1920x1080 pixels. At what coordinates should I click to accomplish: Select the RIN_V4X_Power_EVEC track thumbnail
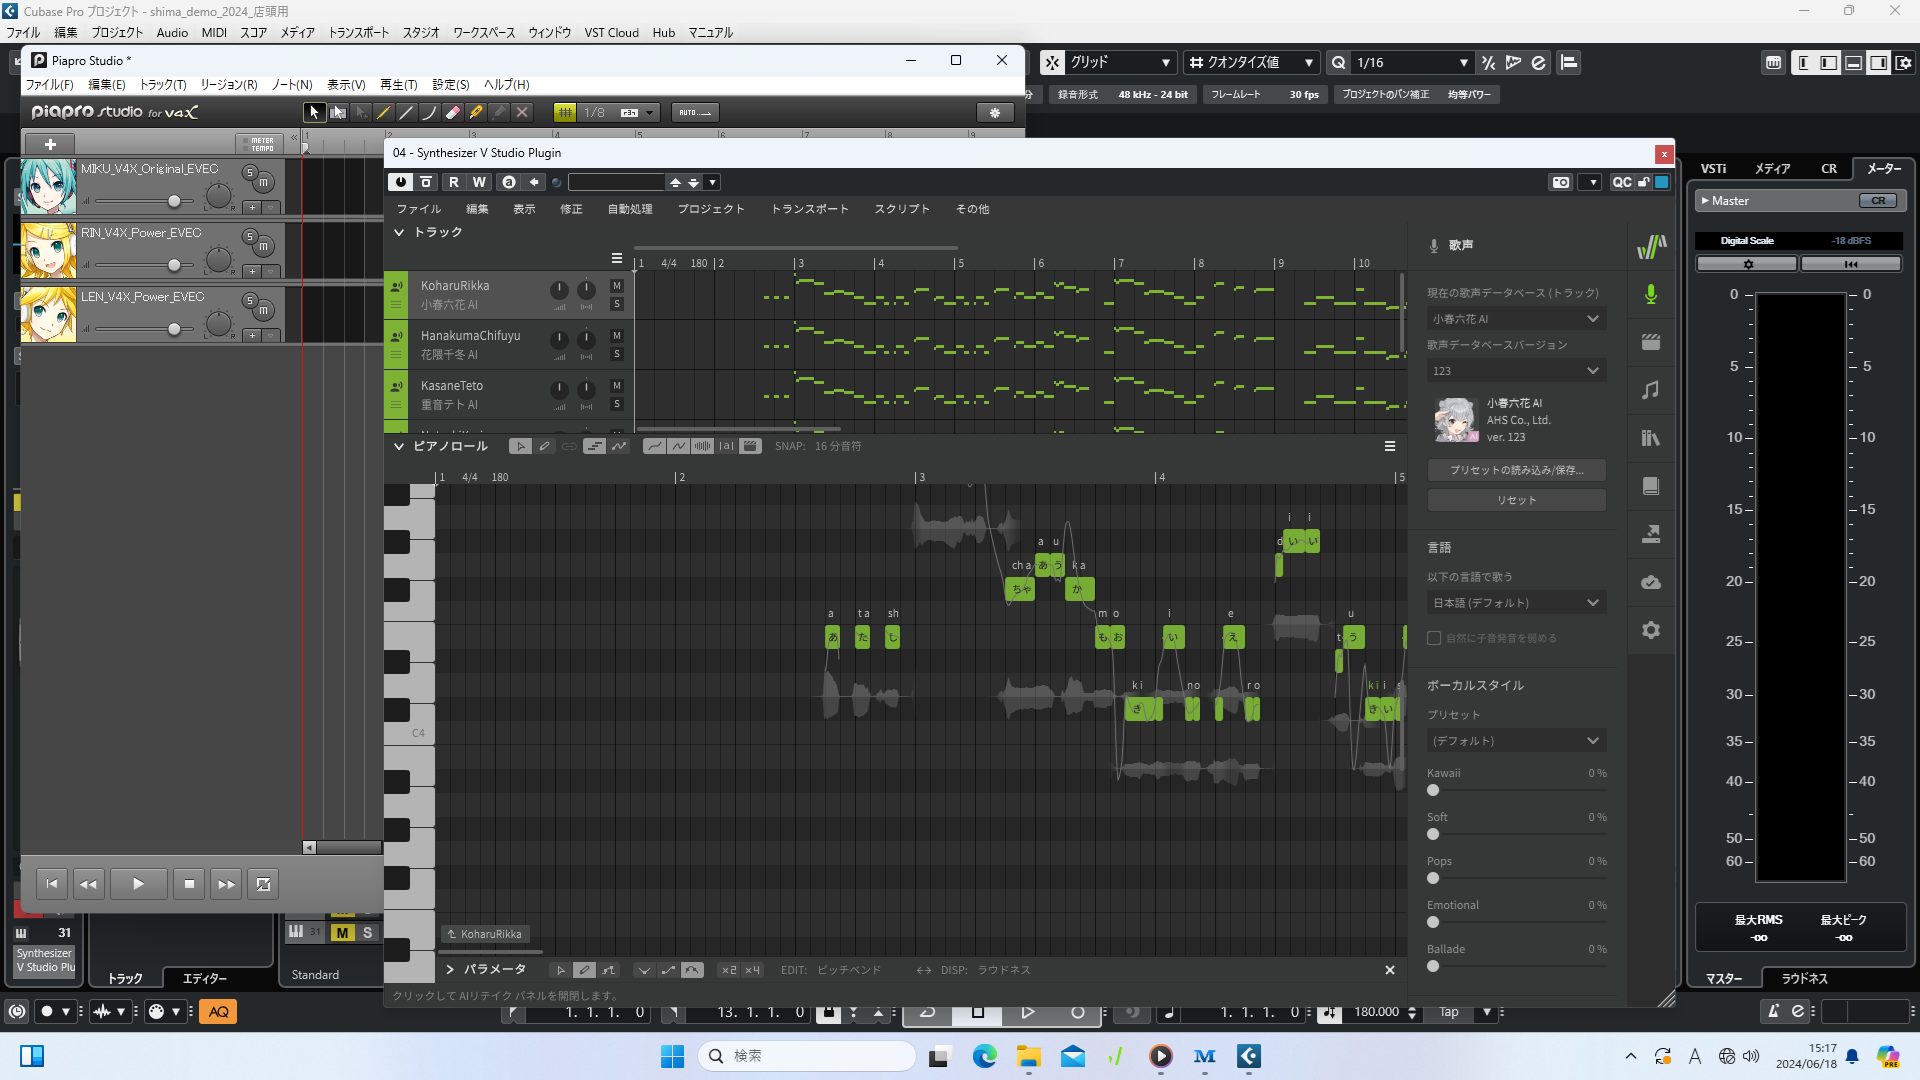pos(48,250)
